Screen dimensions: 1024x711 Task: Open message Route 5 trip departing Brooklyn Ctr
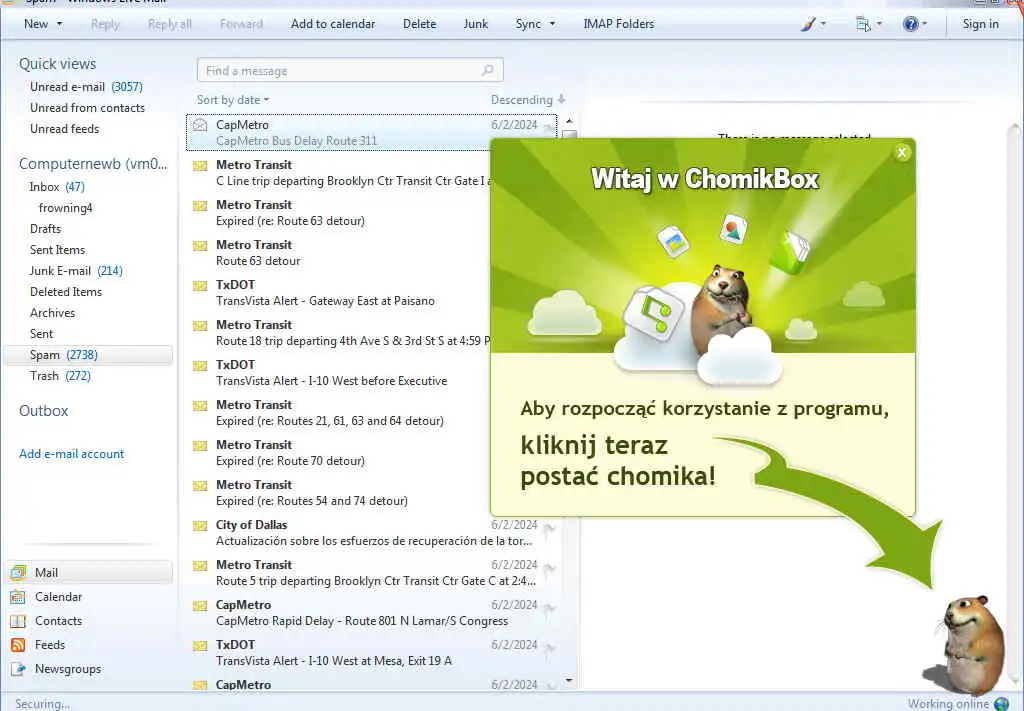click(372, 573)
